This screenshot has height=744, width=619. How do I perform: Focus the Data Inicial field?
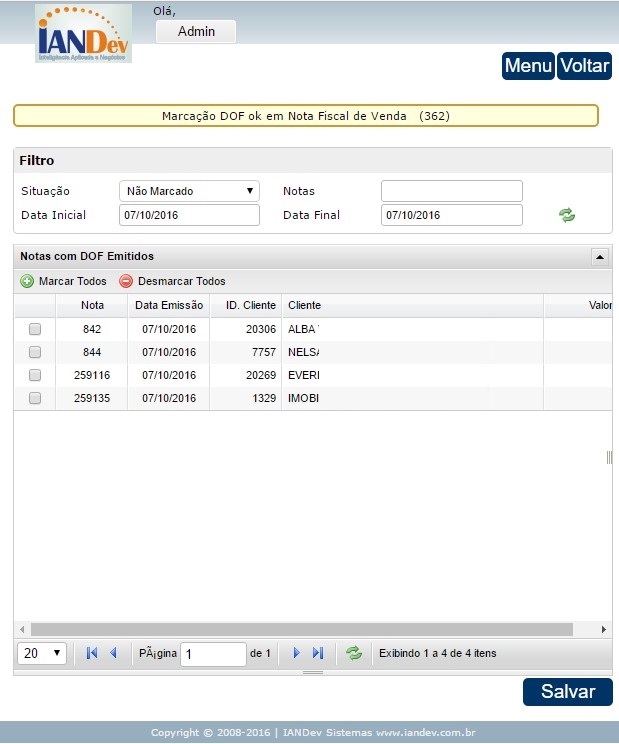click(x=189, y=215)
